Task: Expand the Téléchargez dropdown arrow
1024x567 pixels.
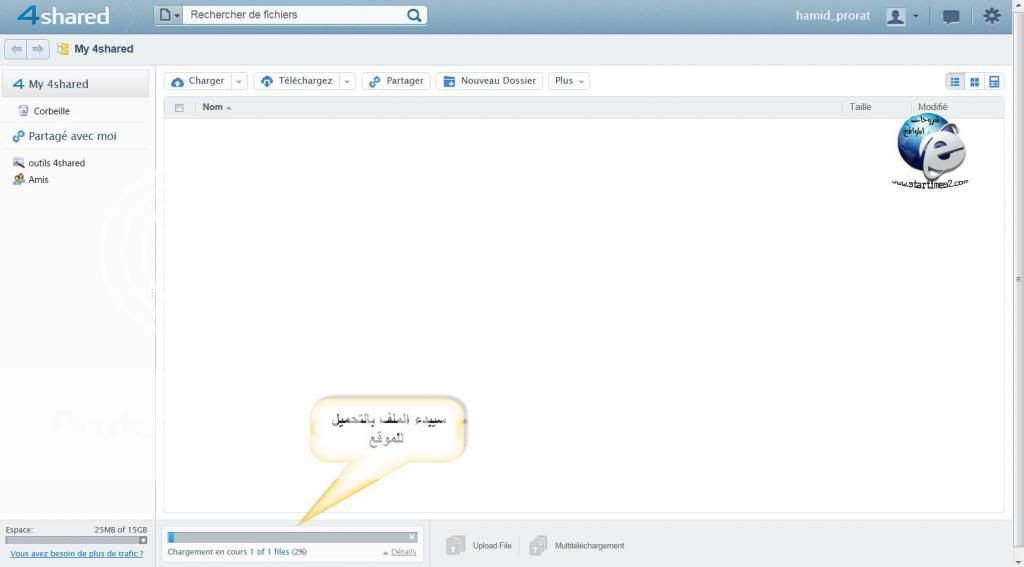Action: (x=347, y=81)
